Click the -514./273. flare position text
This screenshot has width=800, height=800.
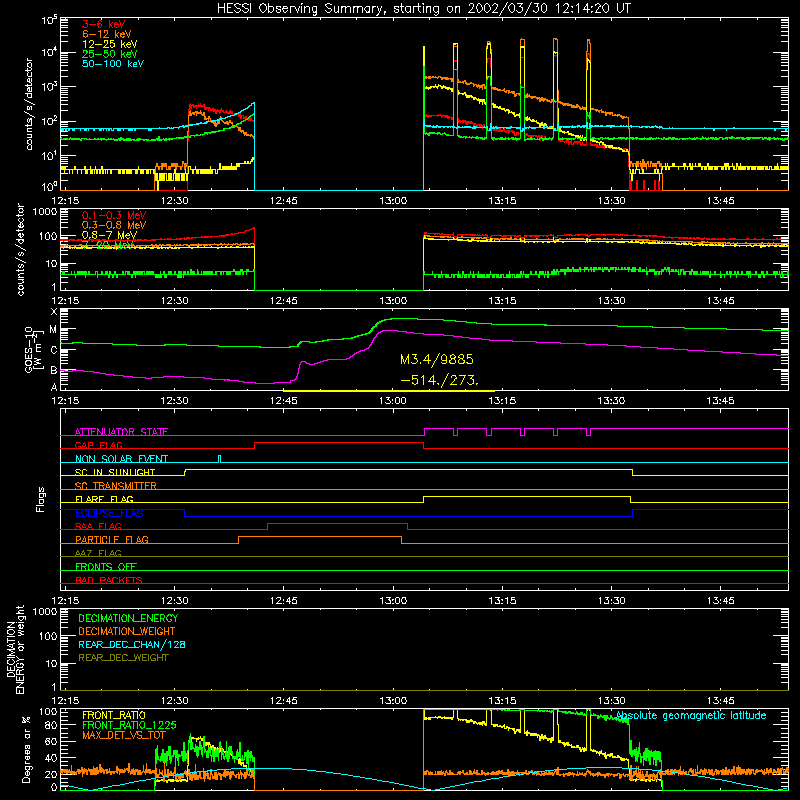[439, 380]
